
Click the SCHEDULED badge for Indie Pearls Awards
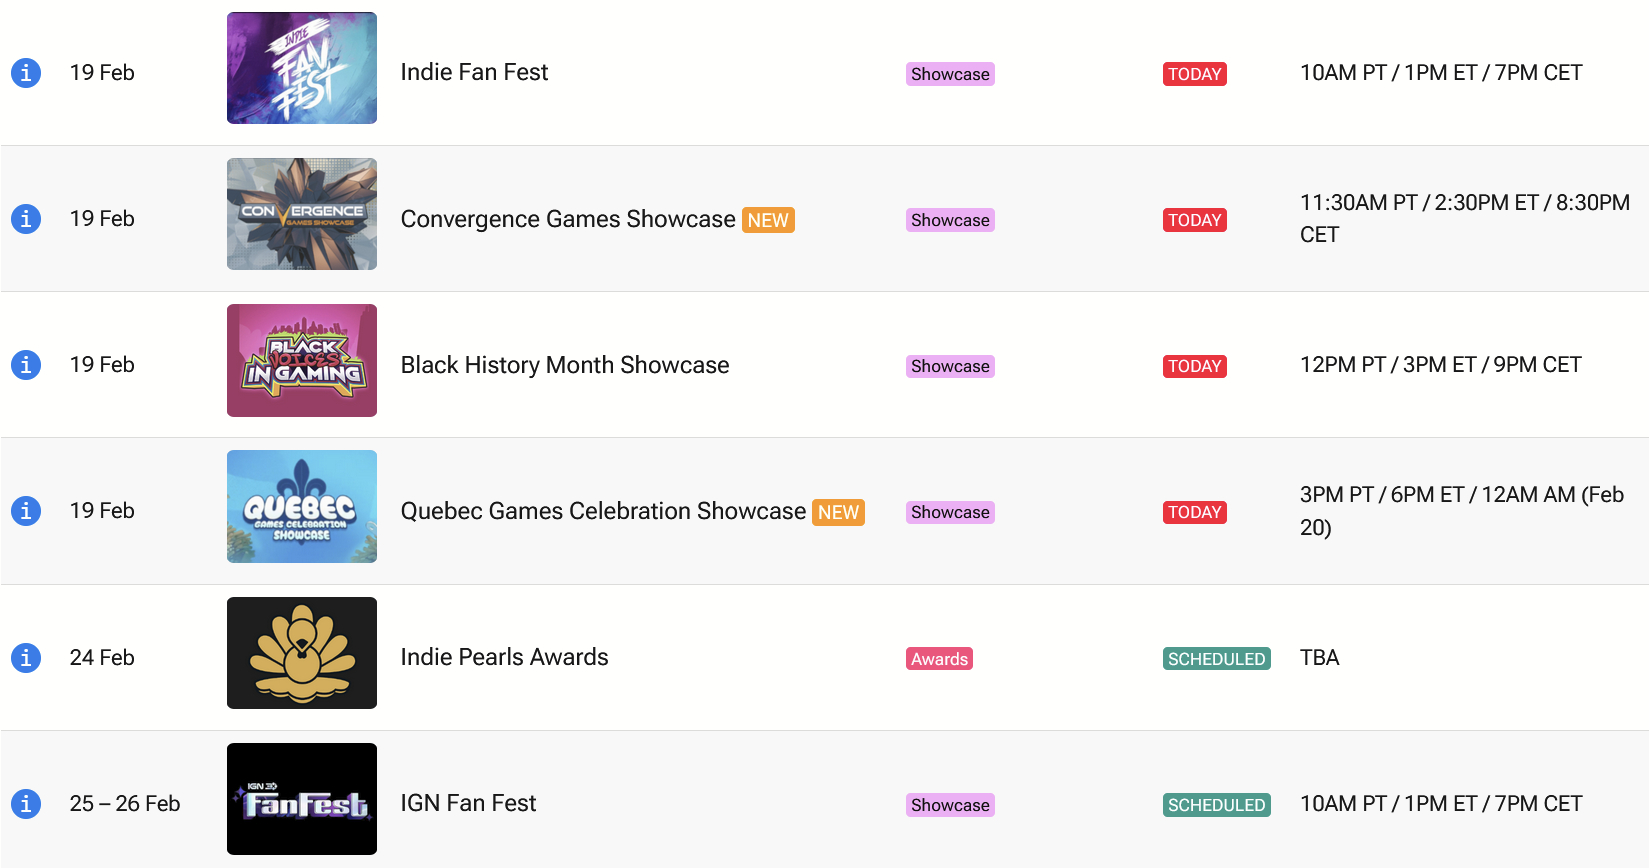click(1216, 659)
